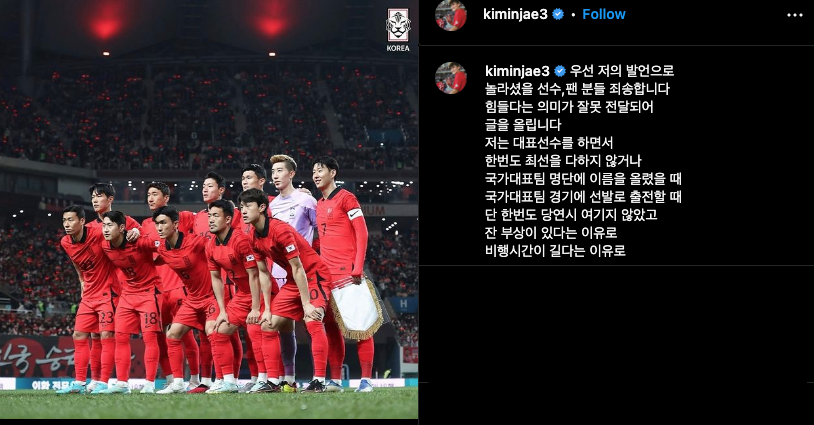The width and height of the screenshot is (814, 425).
Task: Select the last caption line 비행시간이 길다는 이유로
Action: click(x=555, y=251)
